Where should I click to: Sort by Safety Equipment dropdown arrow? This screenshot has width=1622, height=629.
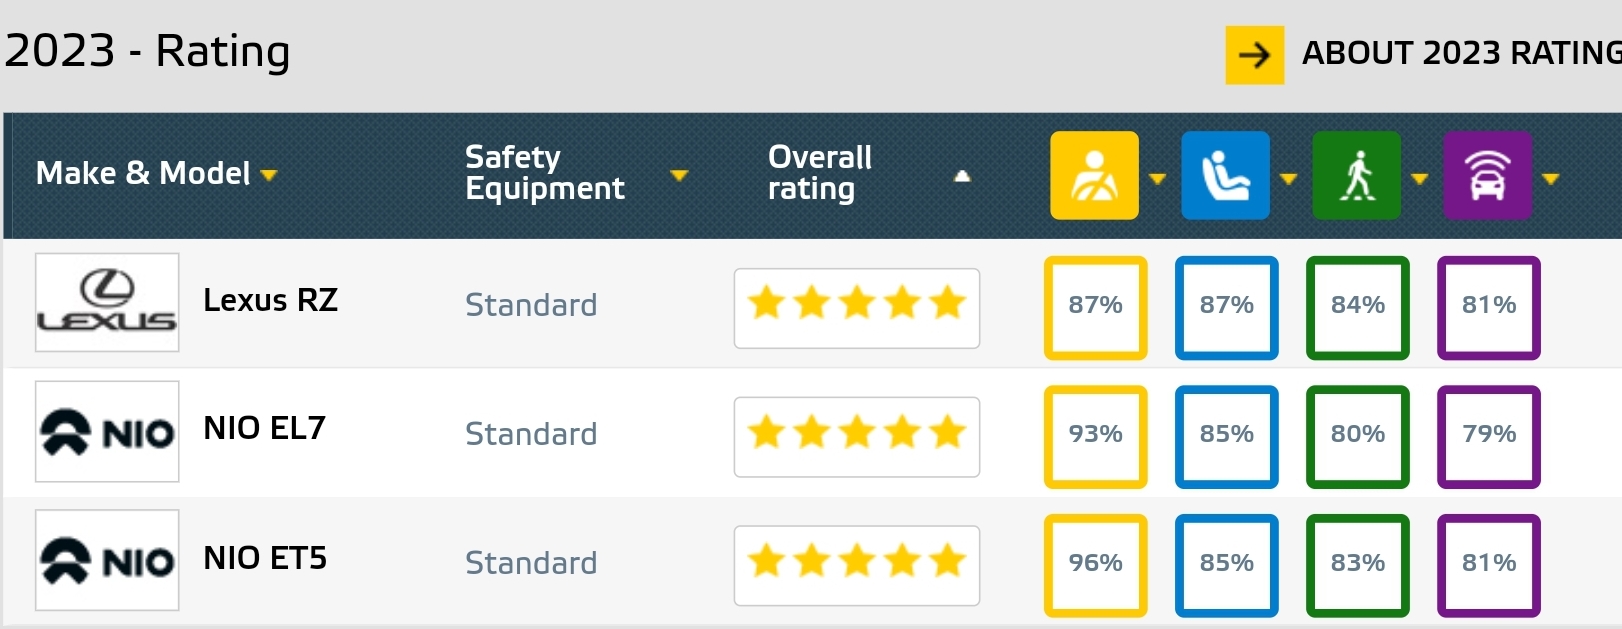tap(679, 176)
